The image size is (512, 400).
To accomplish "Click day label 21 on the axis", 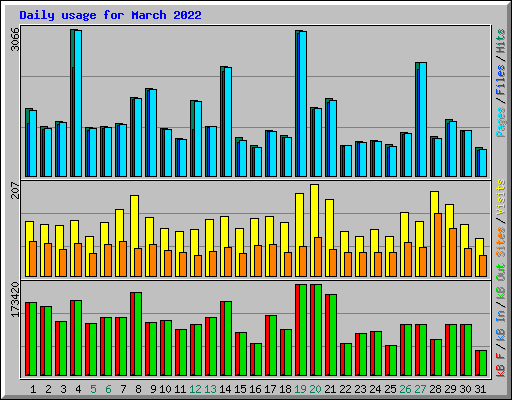I will point(330,389).
